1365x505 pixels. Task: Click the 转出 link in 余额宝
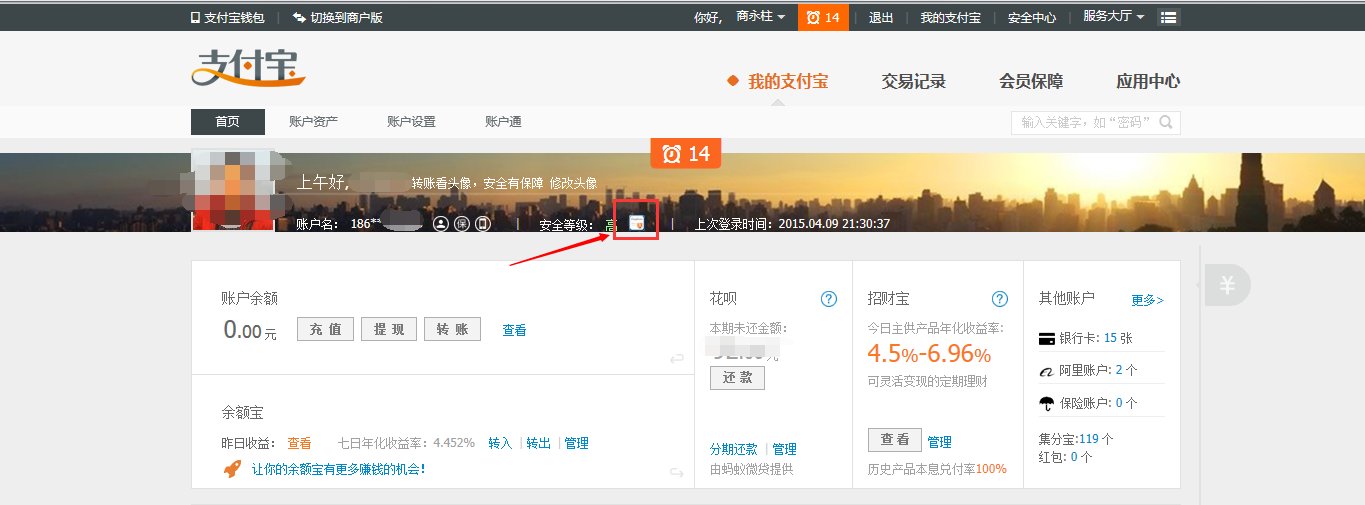coord(538,443)
